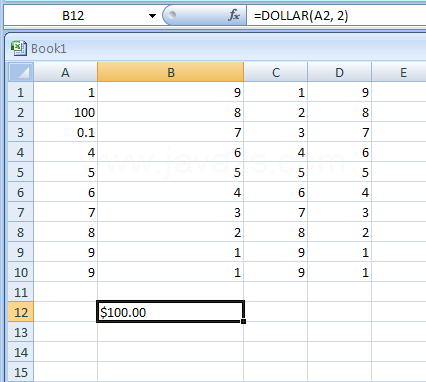The height and width of the screenshot is (382, 426).
Task: Select cell D10 containing 1
Action: pos(340,272)
